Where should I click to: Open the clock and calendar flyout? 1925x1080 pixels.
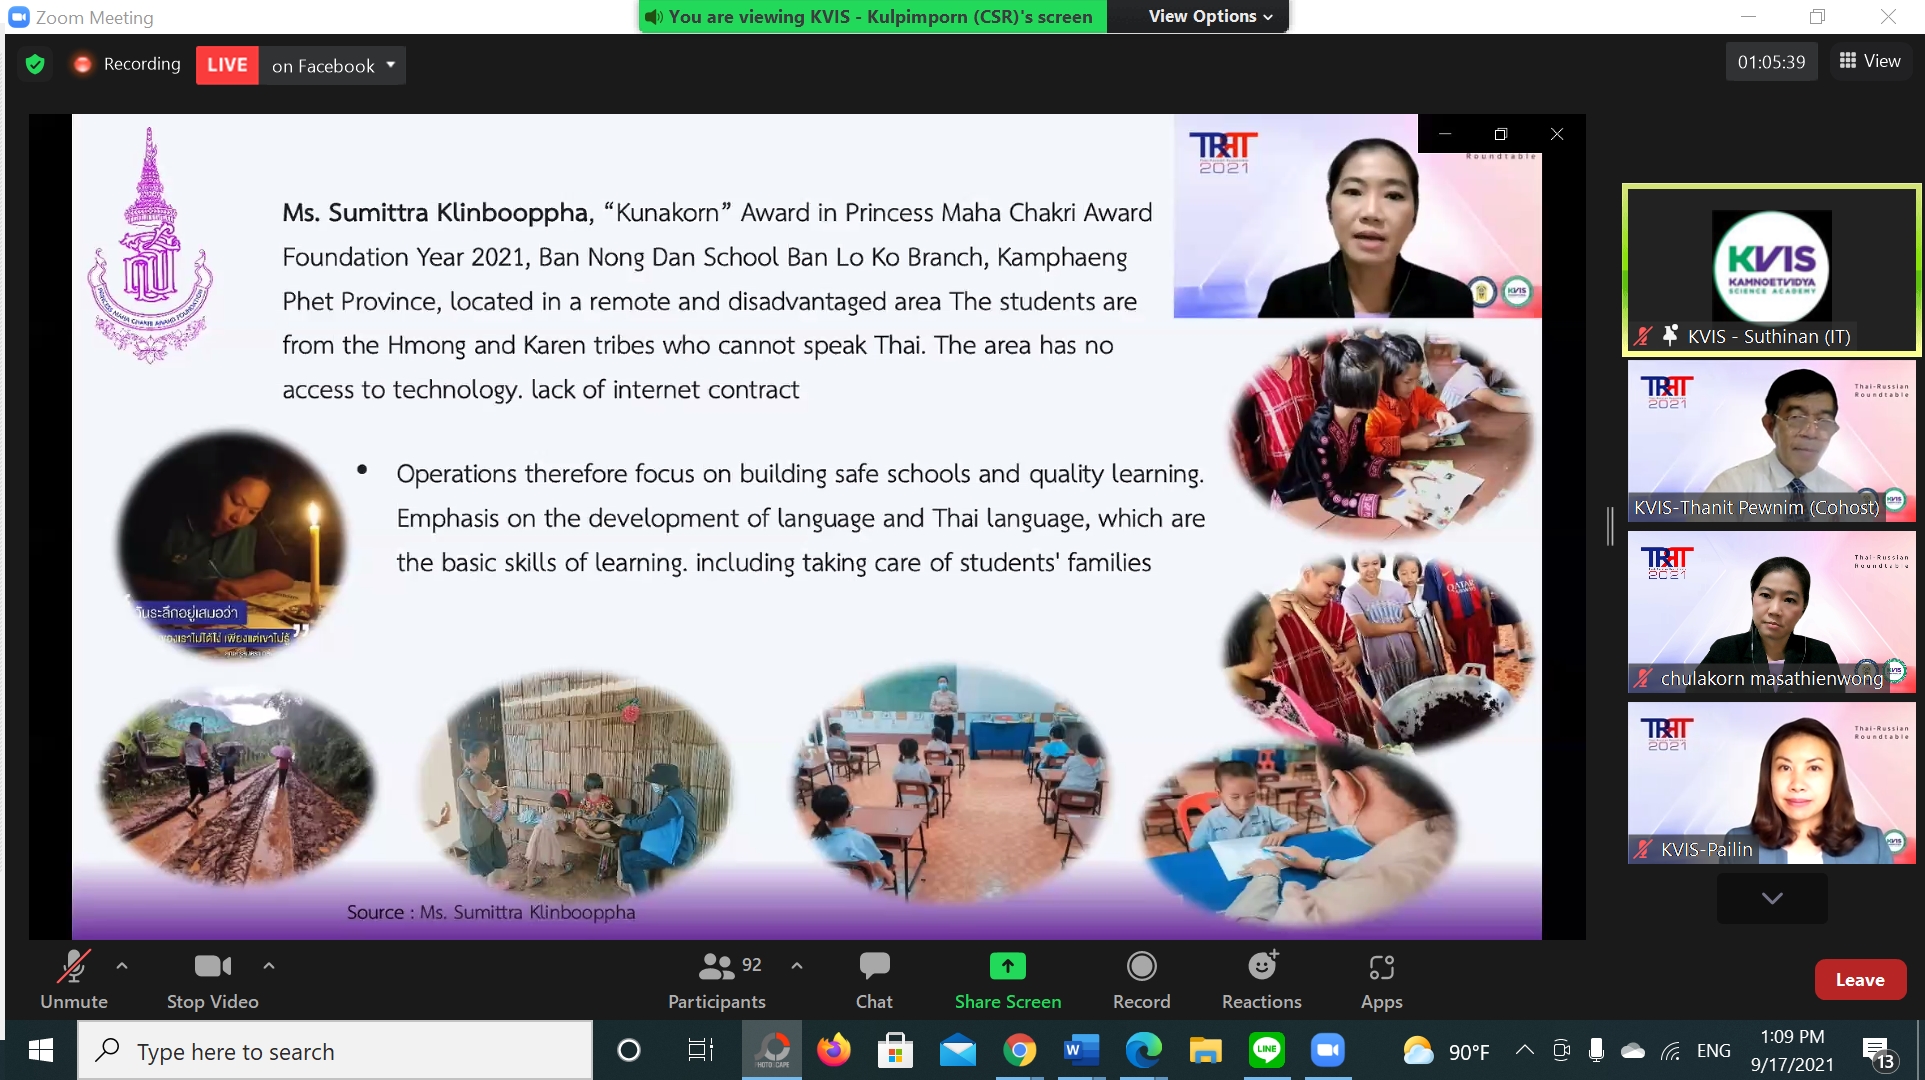pyautogui.click(x=1792, y=1051)
